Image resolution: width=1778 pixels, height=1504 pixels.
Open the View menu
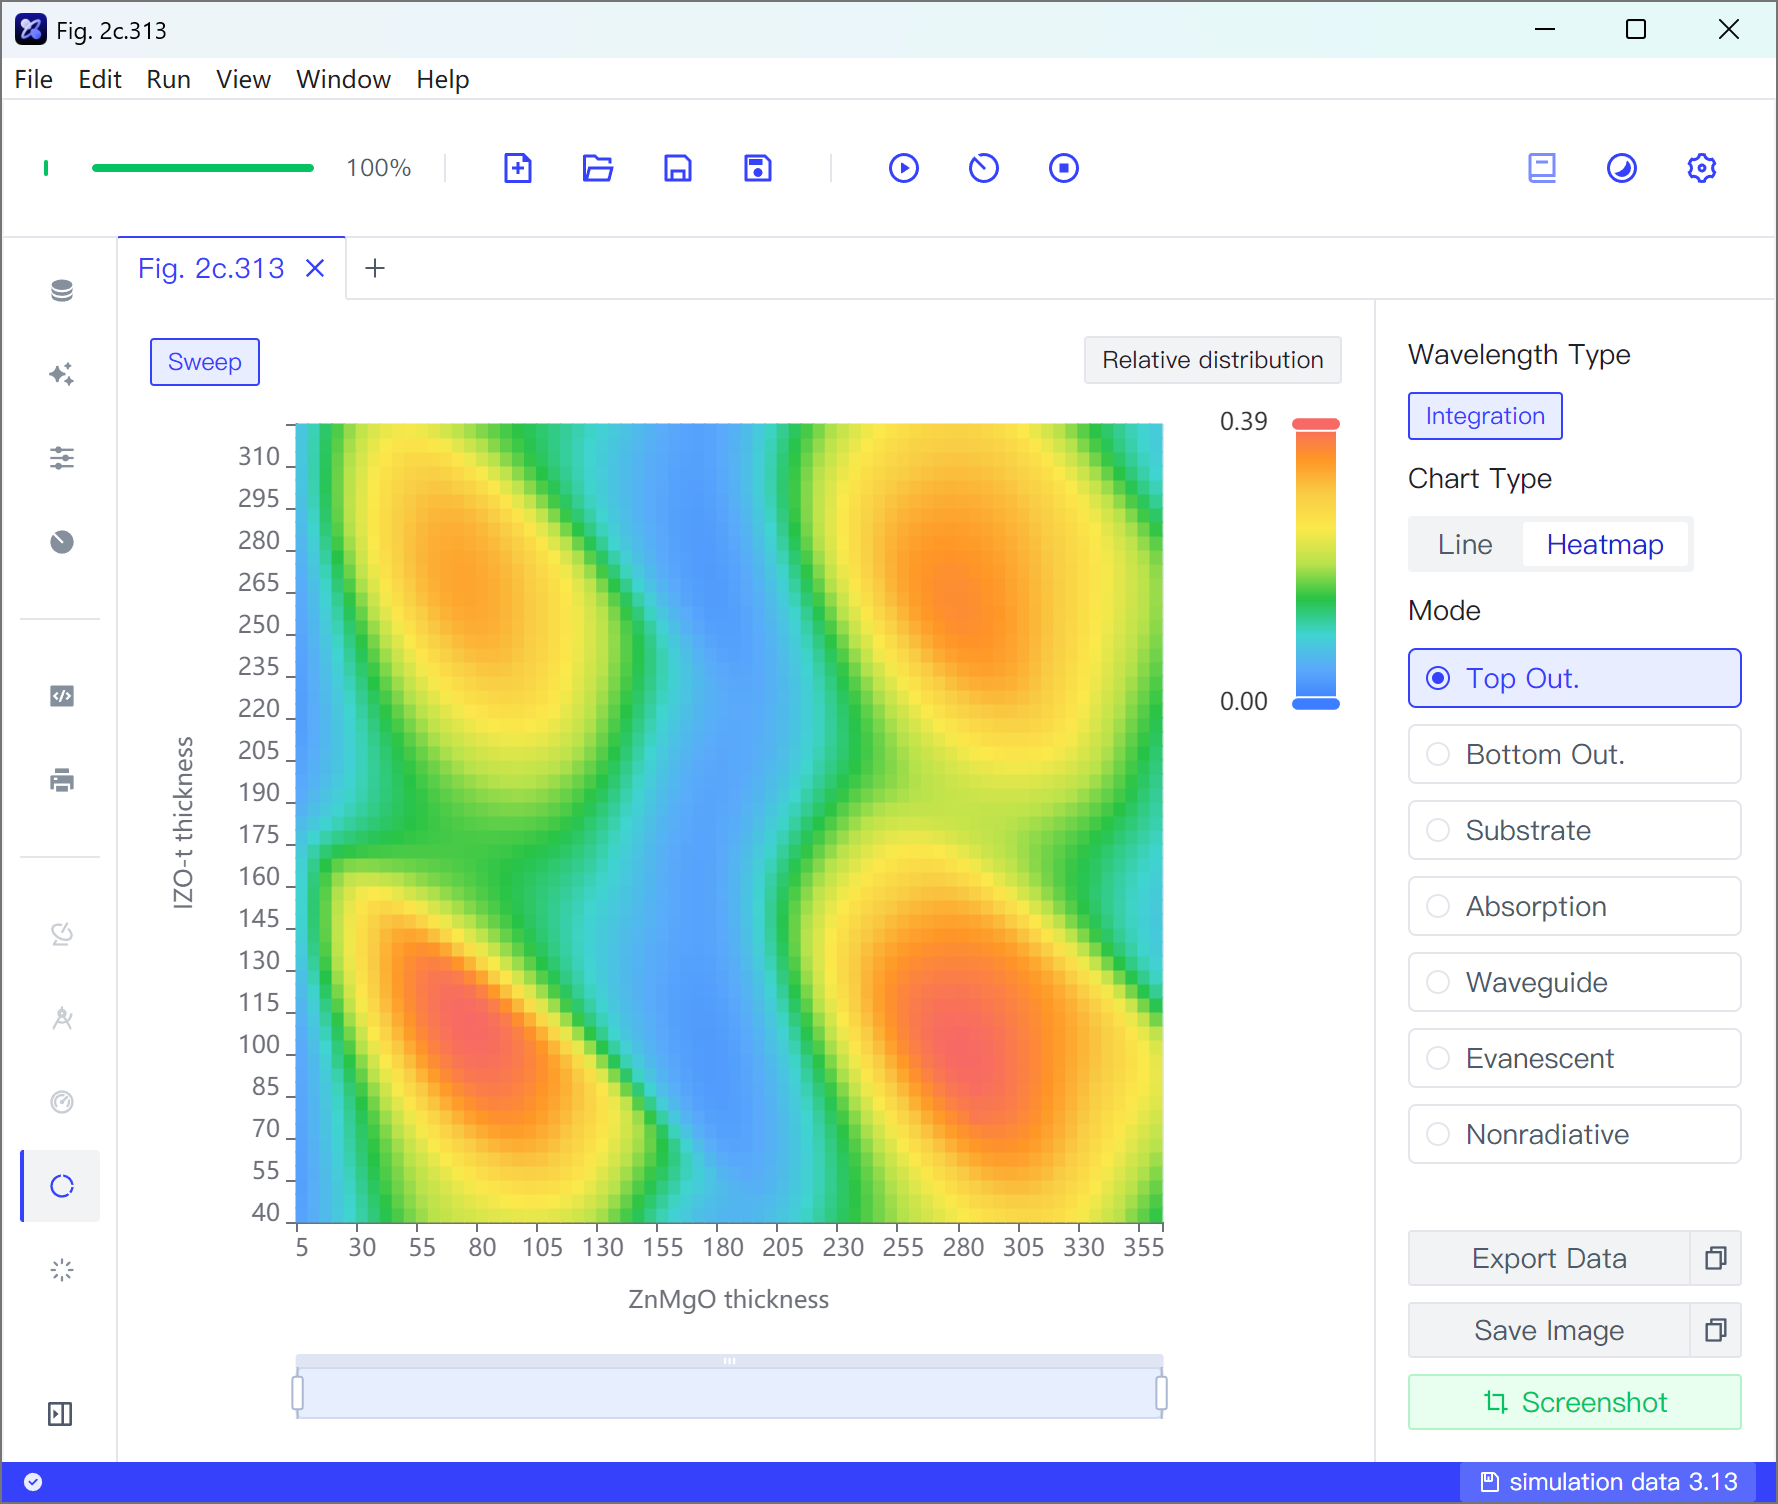(243, 79)
